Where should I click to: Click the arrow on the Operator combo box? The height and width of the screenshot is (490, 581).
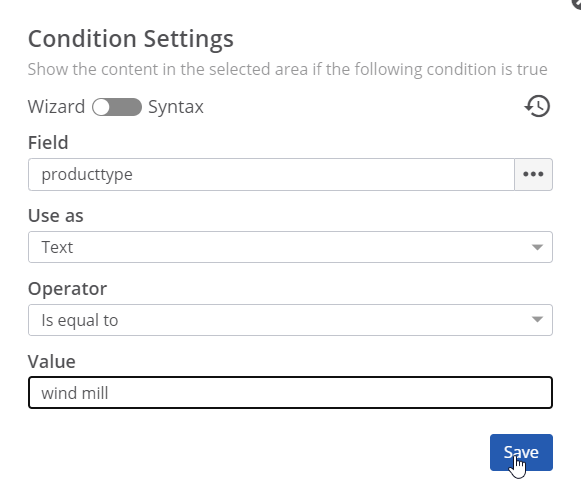(x=537, y=320)
